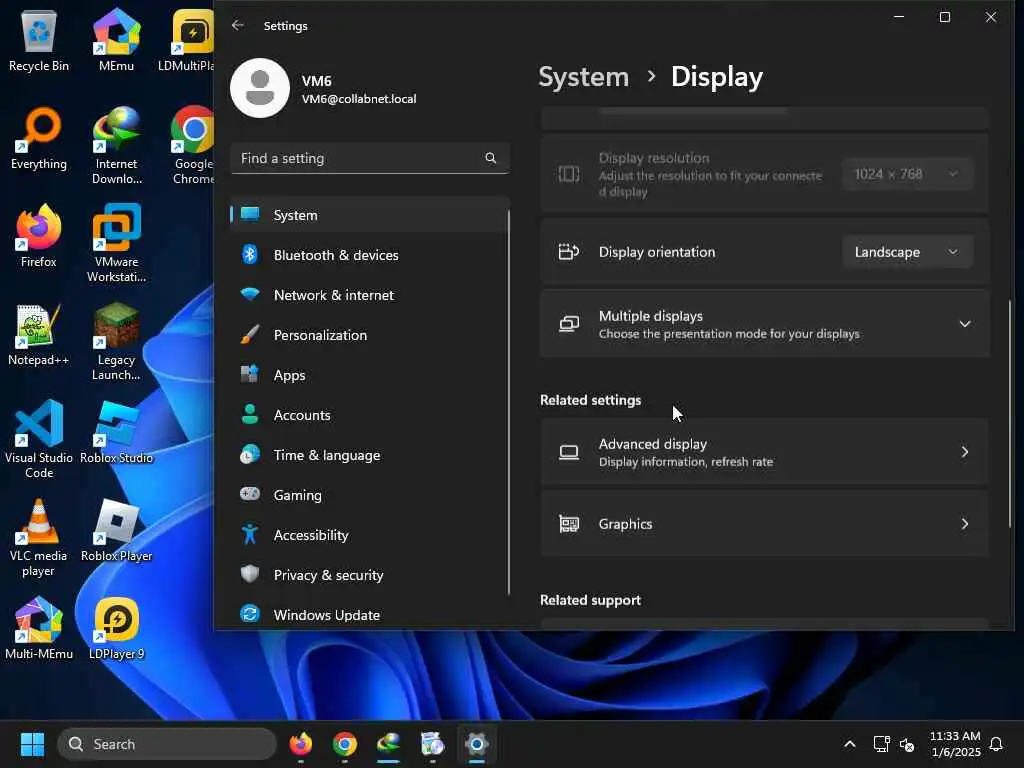Expand the Multiple displays section
Image resolution: width=1024 pixels, height=768 pixels.
tap(965, 324)
